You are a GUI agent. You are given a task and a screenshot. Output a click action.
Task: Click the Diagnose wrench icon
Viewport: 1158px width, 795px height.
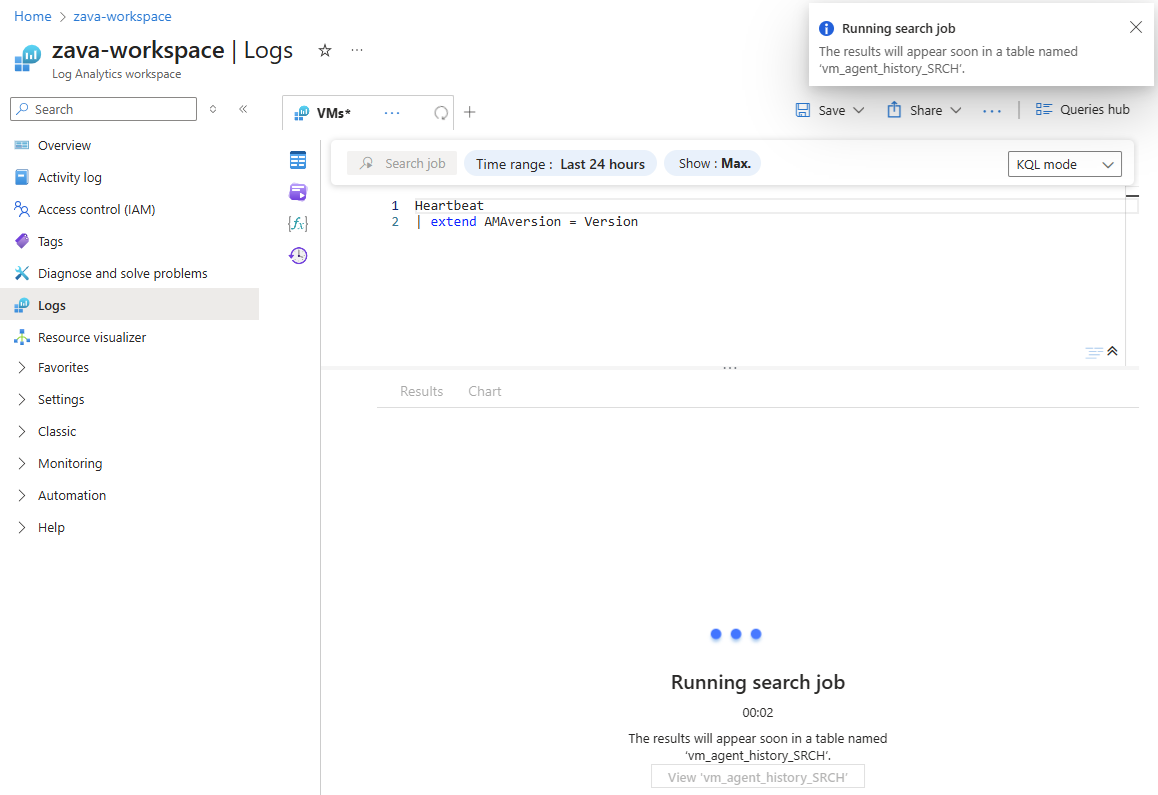coord(22,273)
